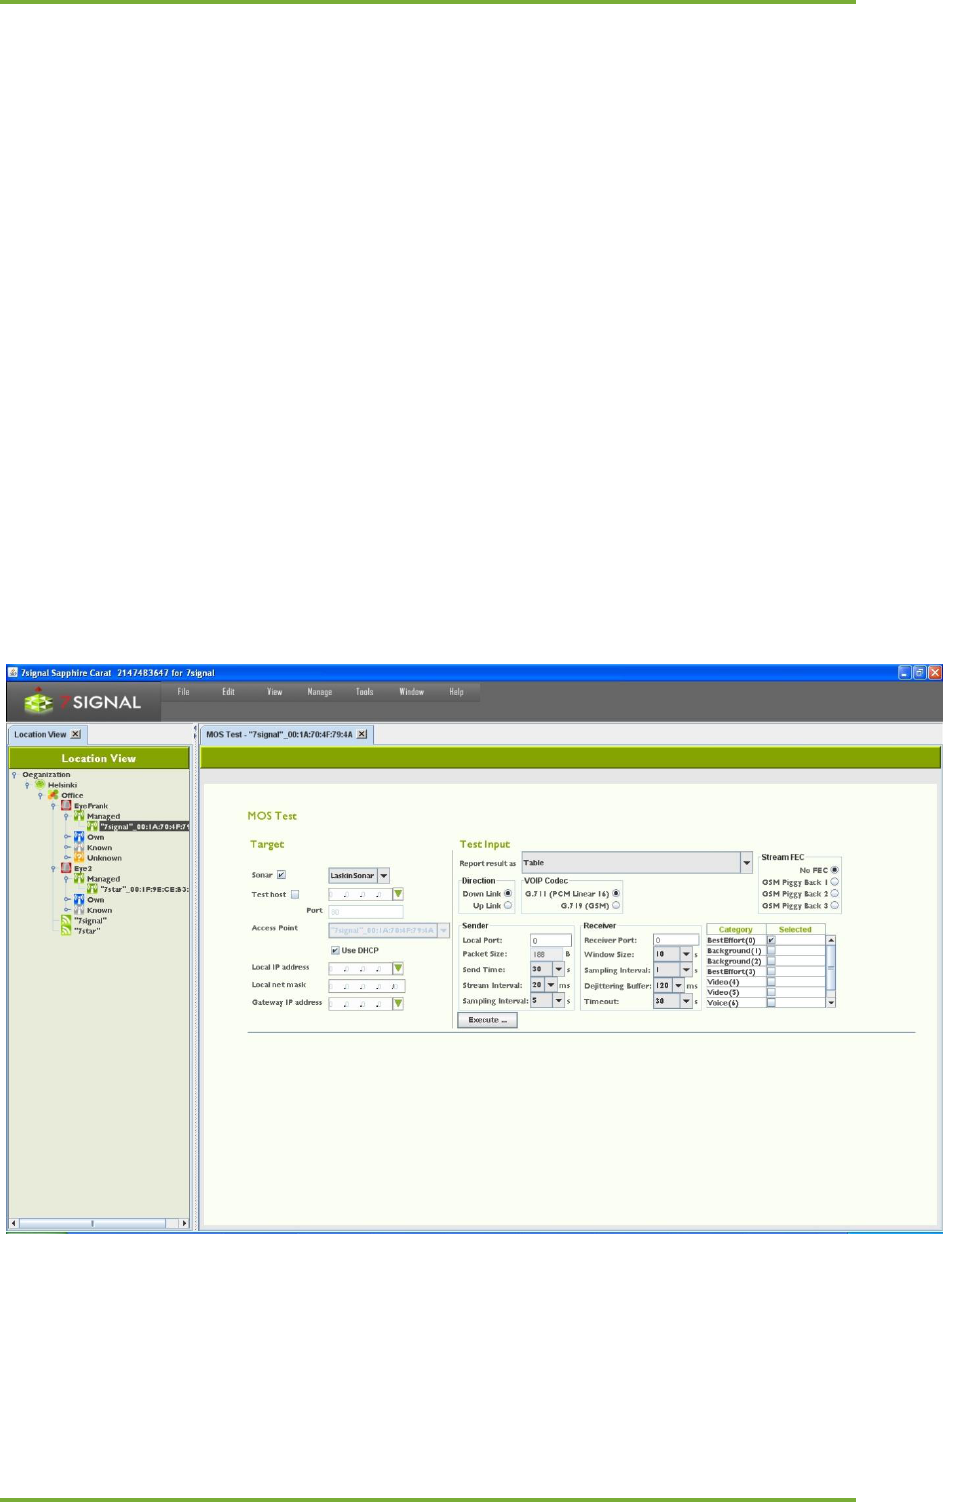This screenshot has width=961, height=1502.
Task: Open the Stream Interval dropdown
Action: click(551, 986)
